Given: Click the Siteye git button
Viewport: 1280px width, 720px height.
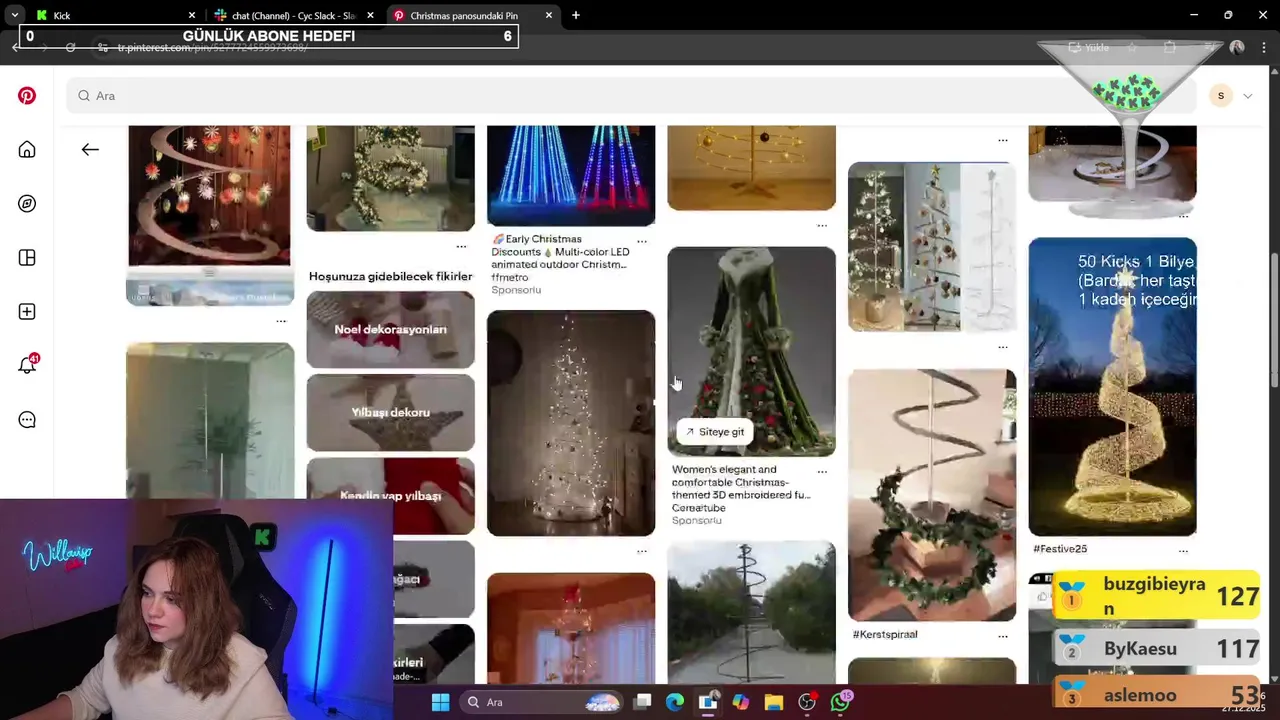Looking at the screenshot, I should click(x=714, y=432).
